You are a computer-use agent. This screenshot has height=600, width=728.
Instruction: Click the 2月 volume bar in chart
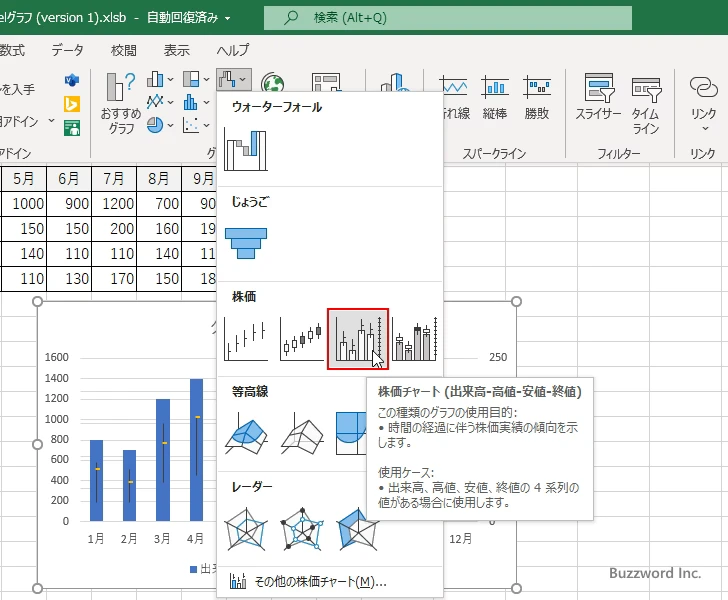coord(130,485)
